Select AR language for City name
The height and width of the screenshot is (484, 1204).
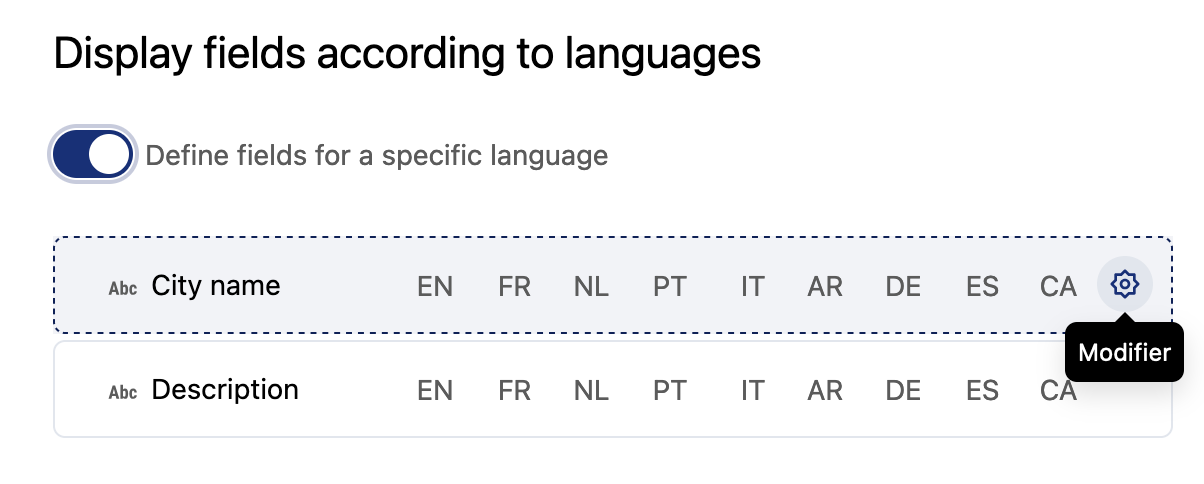(x=825, y=287)
